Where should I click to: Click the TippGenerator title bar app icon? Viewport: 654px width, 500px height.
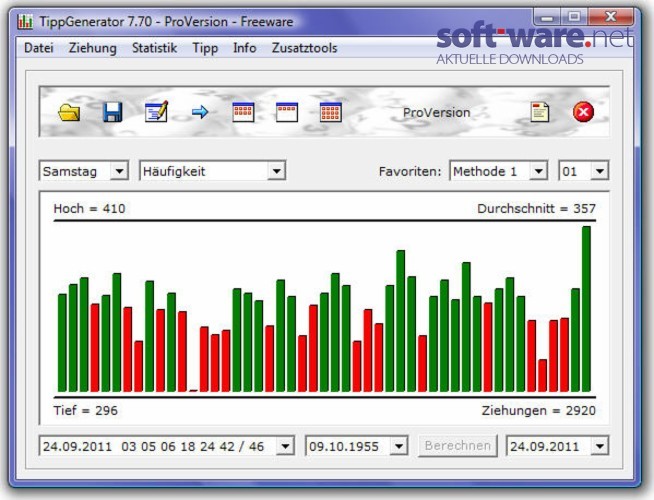coord(25,22)
